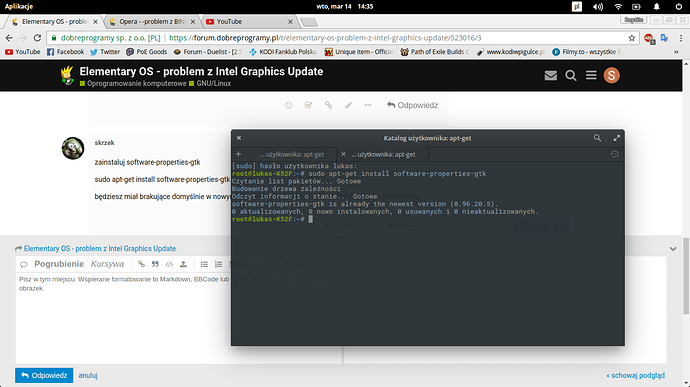Click the dobreprogramy forum logo
690x387 pixels.
click(x=67, y=75)
